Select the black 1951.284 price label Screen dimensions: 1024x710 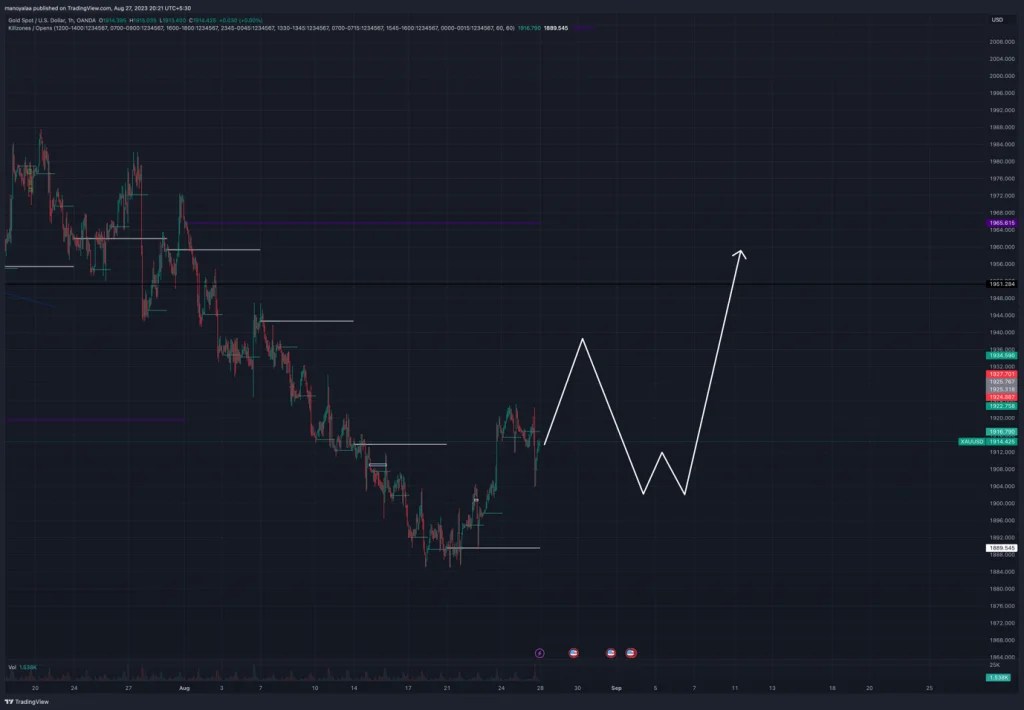1002,284
